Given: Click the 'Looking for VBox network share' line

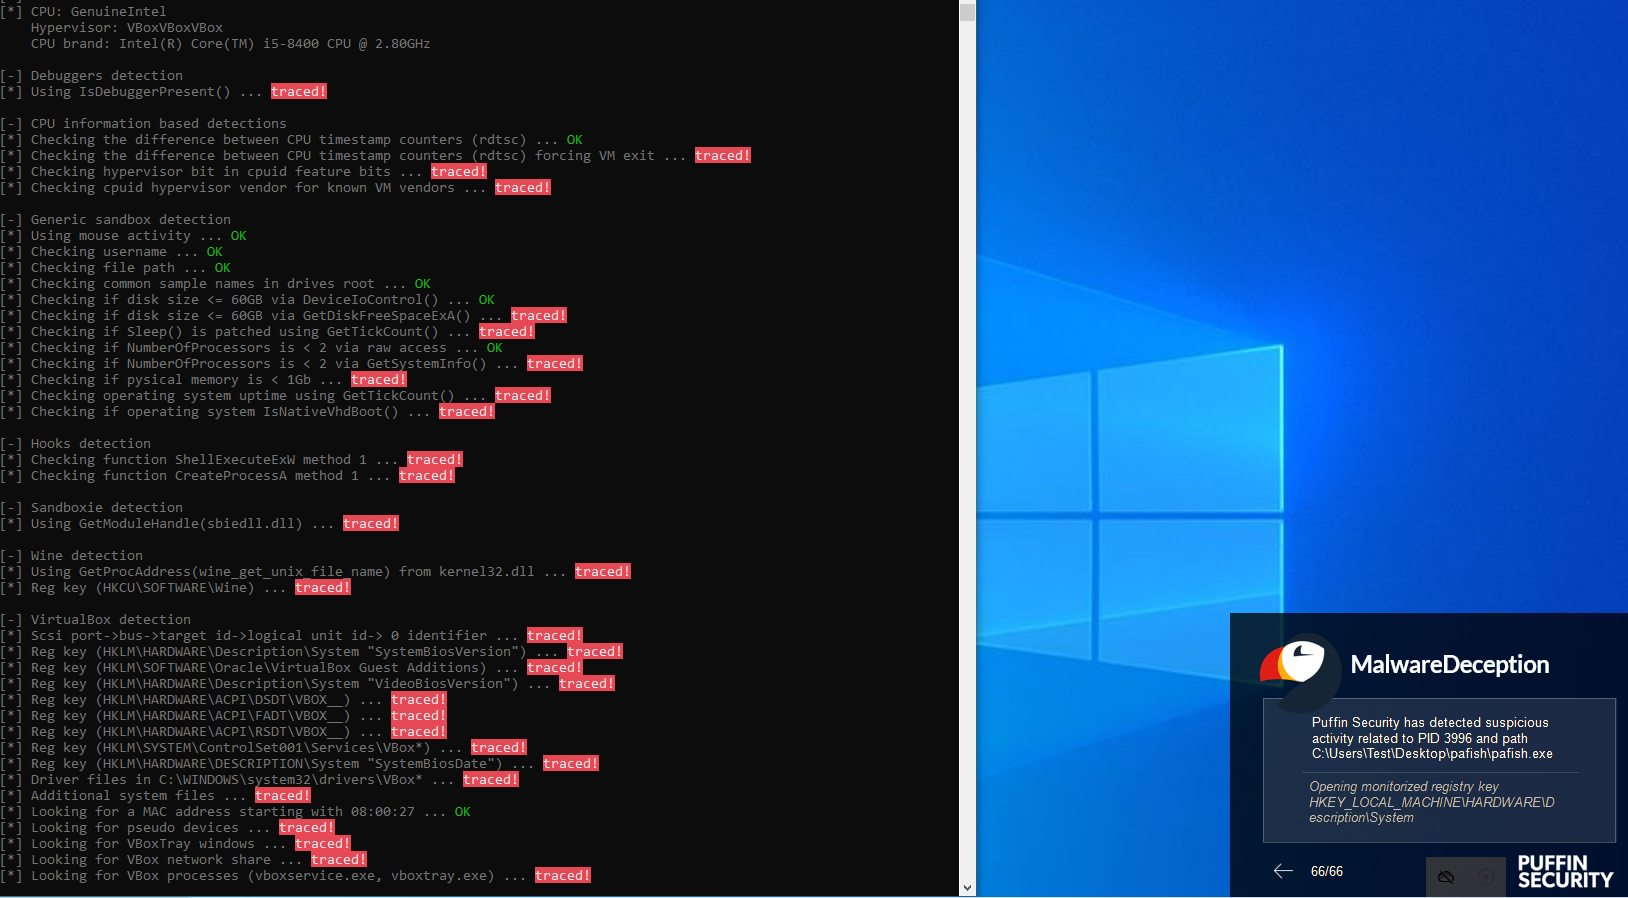Looking at the screenshot, I should pyautogui.click(x=184, y=860).
